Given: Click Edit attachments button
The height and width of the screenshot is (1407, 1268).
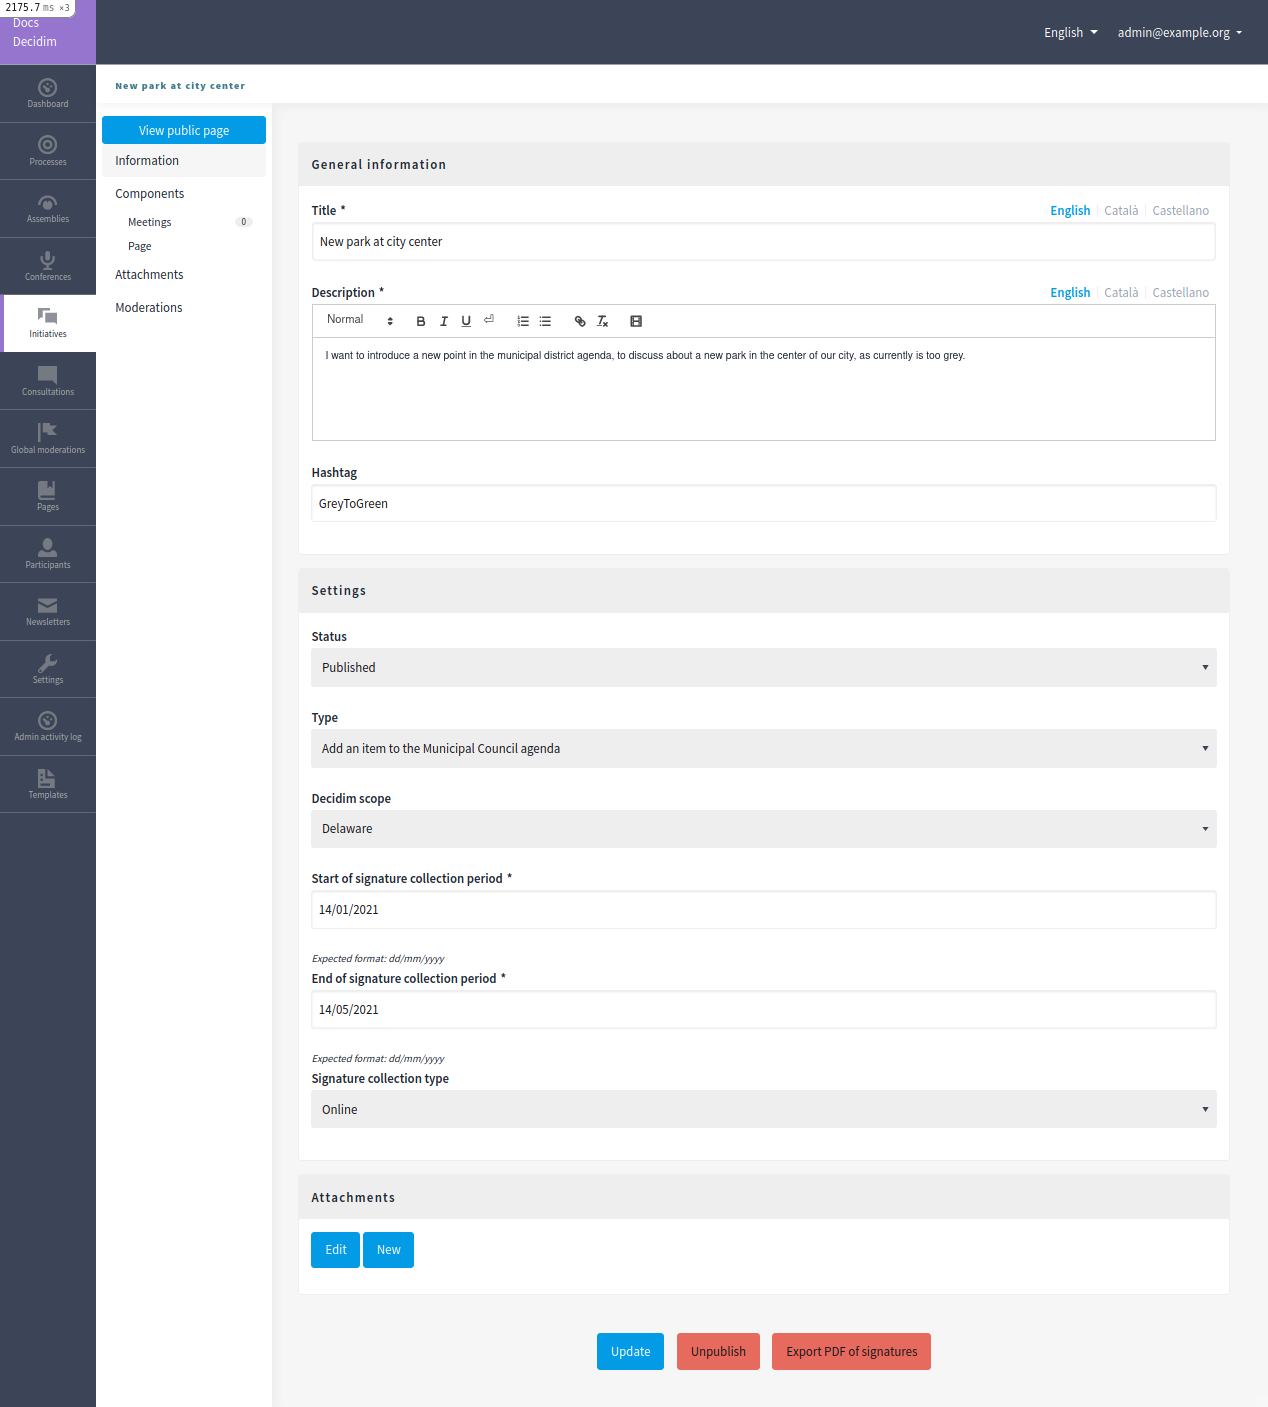Looking at the screenshot, I should tap(335, 1249).
